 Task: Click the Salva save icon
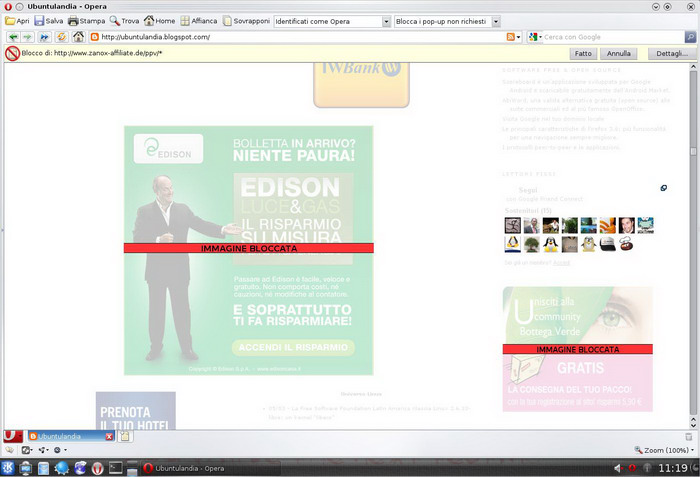coord(48,21)
